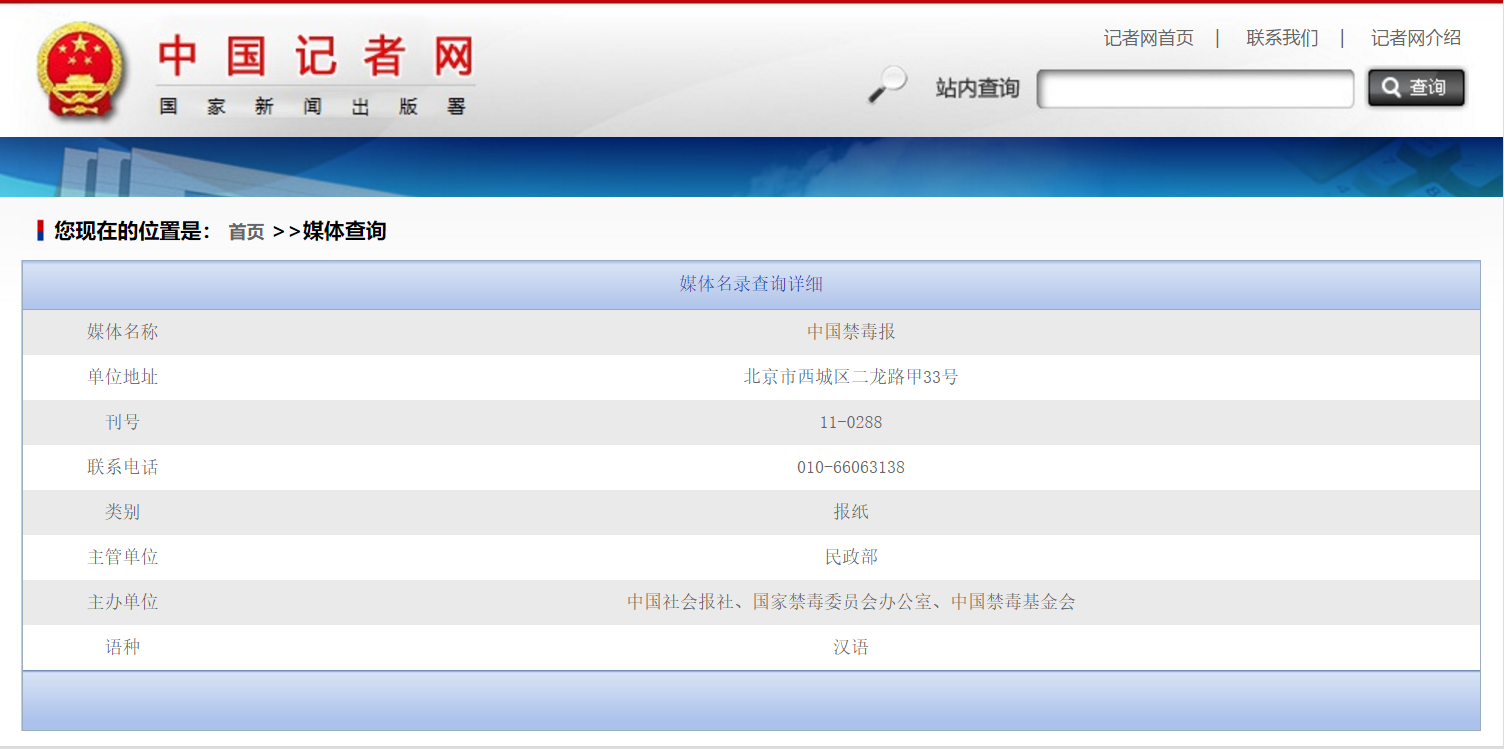Click the publication number 11-0288
This screenshot has height=749, width=1504.
click(851, 422)
